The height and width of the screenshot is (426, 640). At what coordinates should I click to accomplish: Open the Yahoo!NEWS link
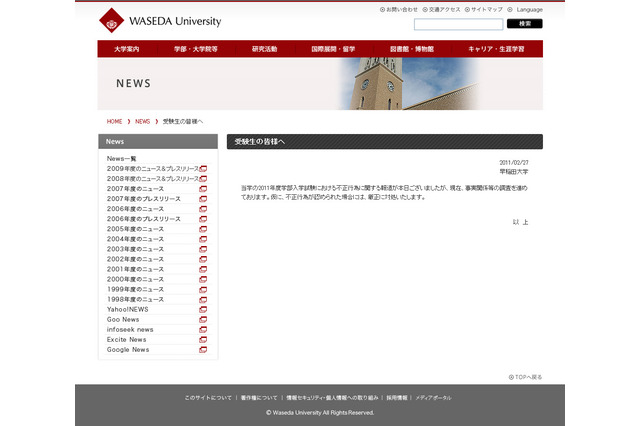[x=128, y=310]
